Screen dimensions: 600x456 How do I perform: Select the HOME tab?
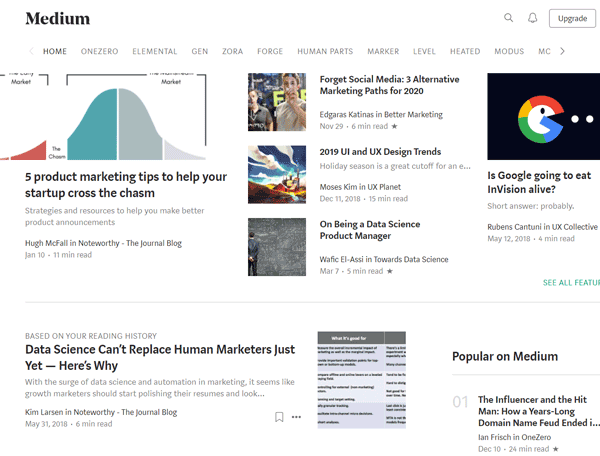coord(55,51)
